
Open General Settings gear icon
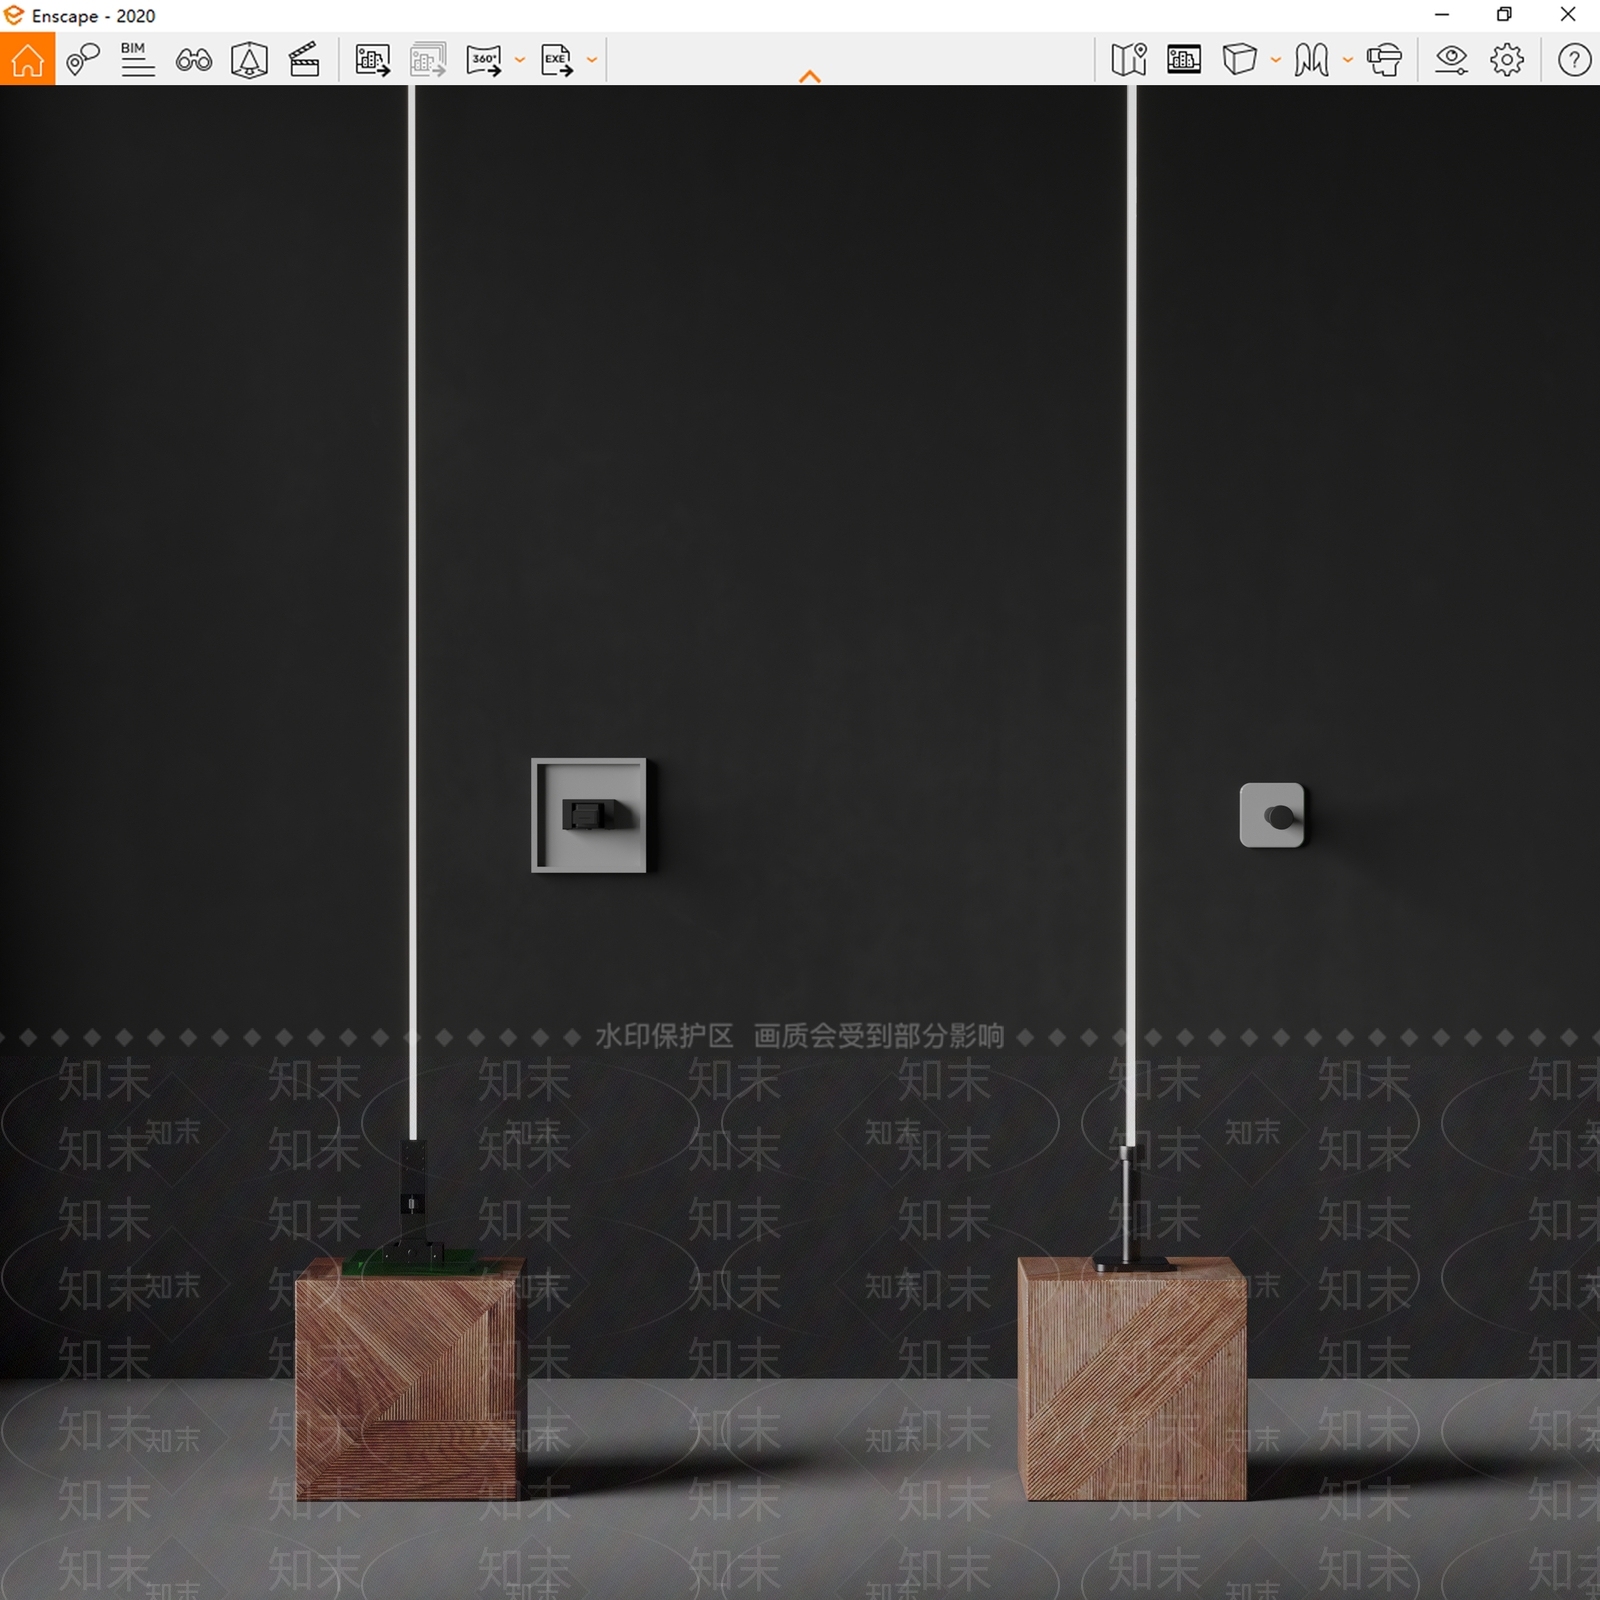(1507, 60)
